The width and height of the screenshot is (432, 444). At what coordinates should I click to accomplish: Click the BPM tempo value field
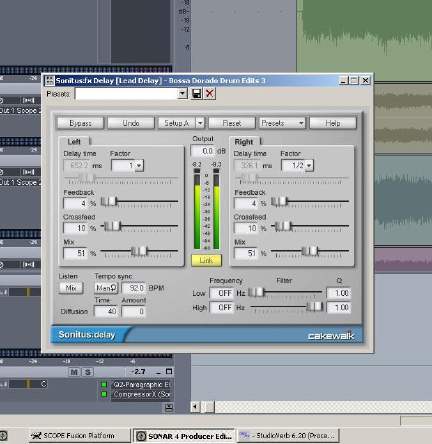click(134, 288)
